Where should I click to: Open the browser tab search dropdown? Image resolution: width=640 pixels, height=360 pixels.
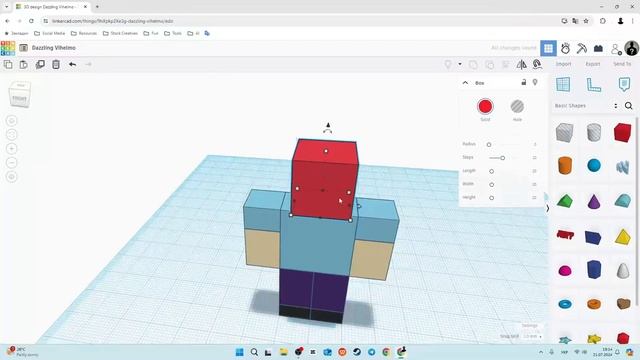(x=7, y=7)
